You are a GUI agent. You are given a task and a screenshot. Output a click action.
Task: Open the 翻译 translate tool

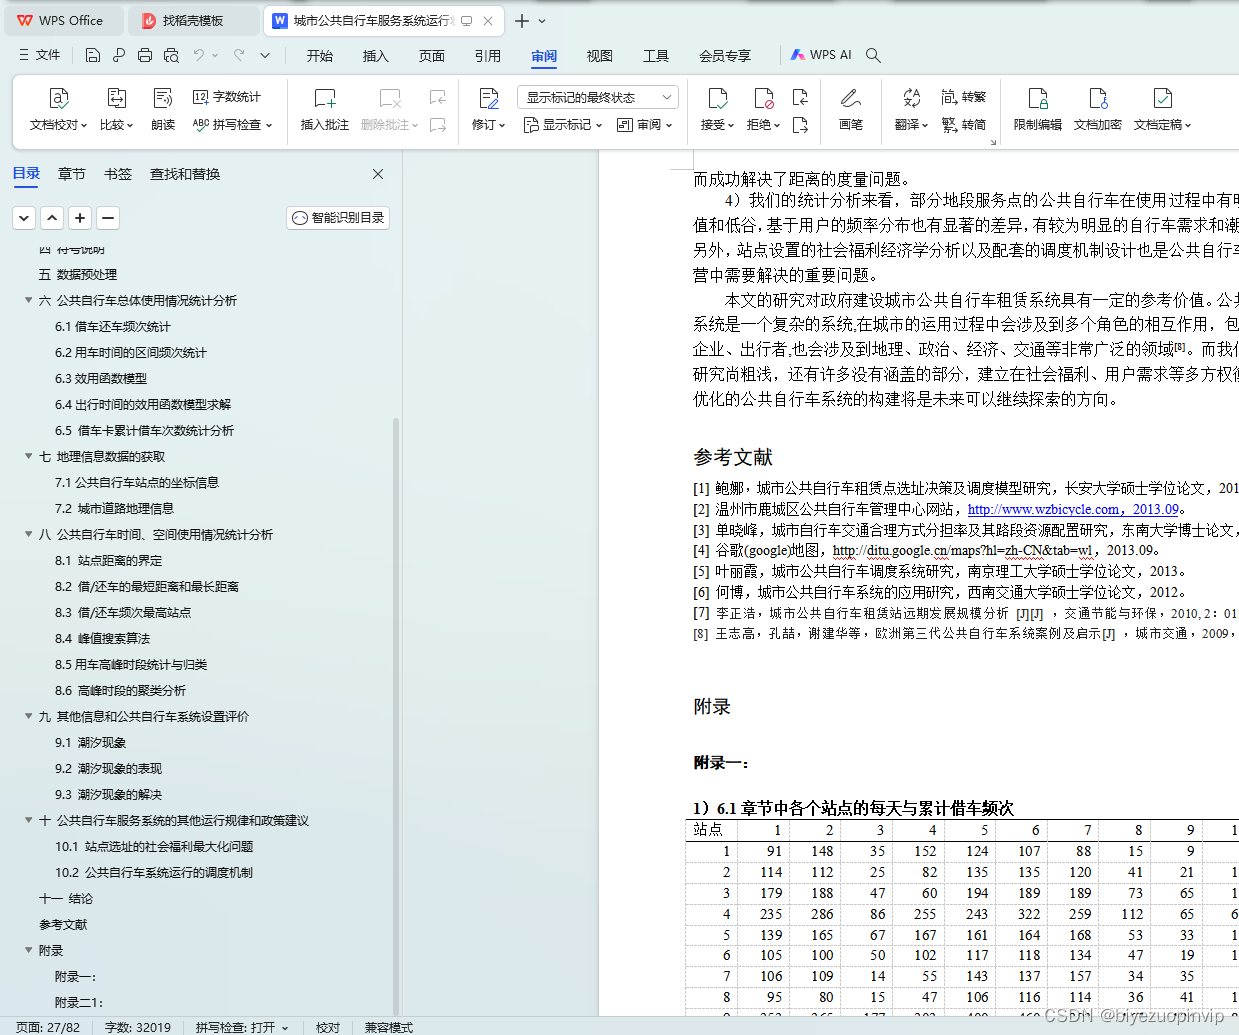(x=911, y=109)
